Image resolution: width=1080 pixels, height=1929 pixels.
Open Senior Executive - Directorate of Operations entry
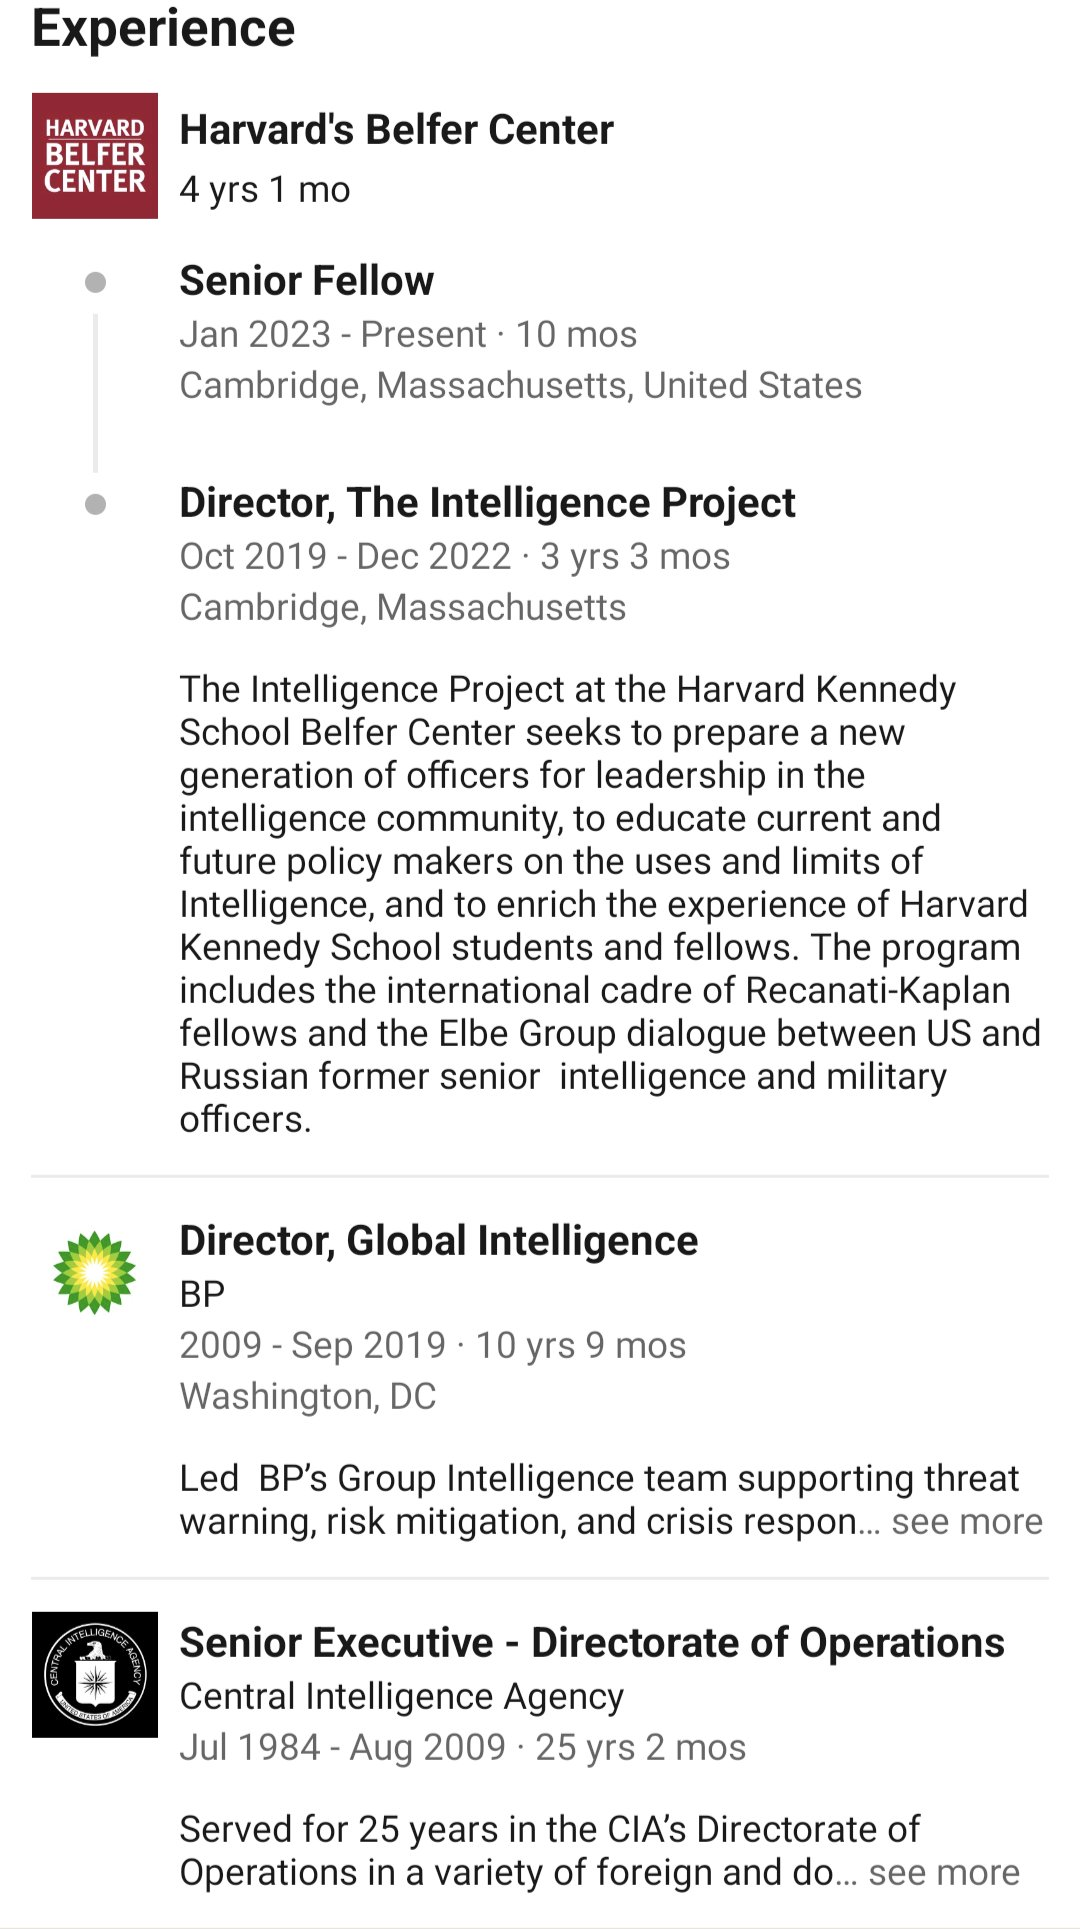click(x=592, y=1643)
